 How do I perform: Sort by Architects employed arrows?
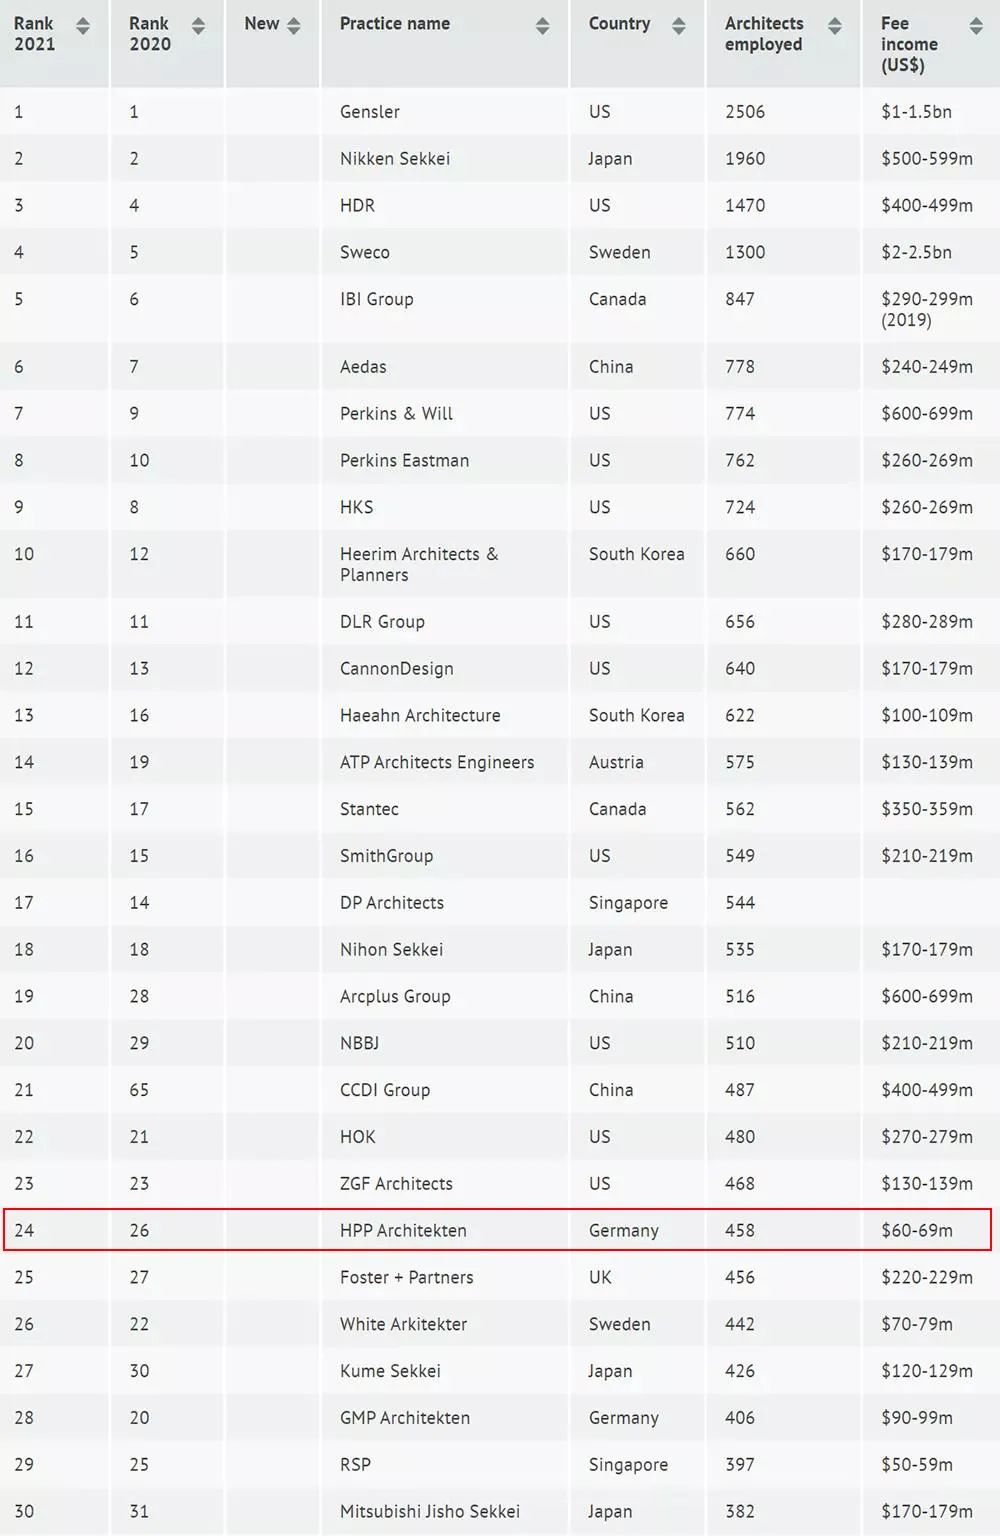(834, 26)
